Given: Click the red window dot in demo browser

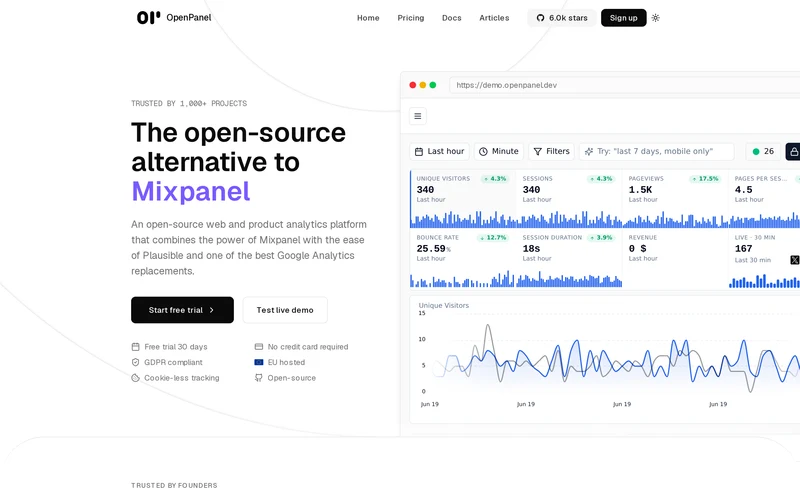Looking at the screenshot, I should pos(412,85).
